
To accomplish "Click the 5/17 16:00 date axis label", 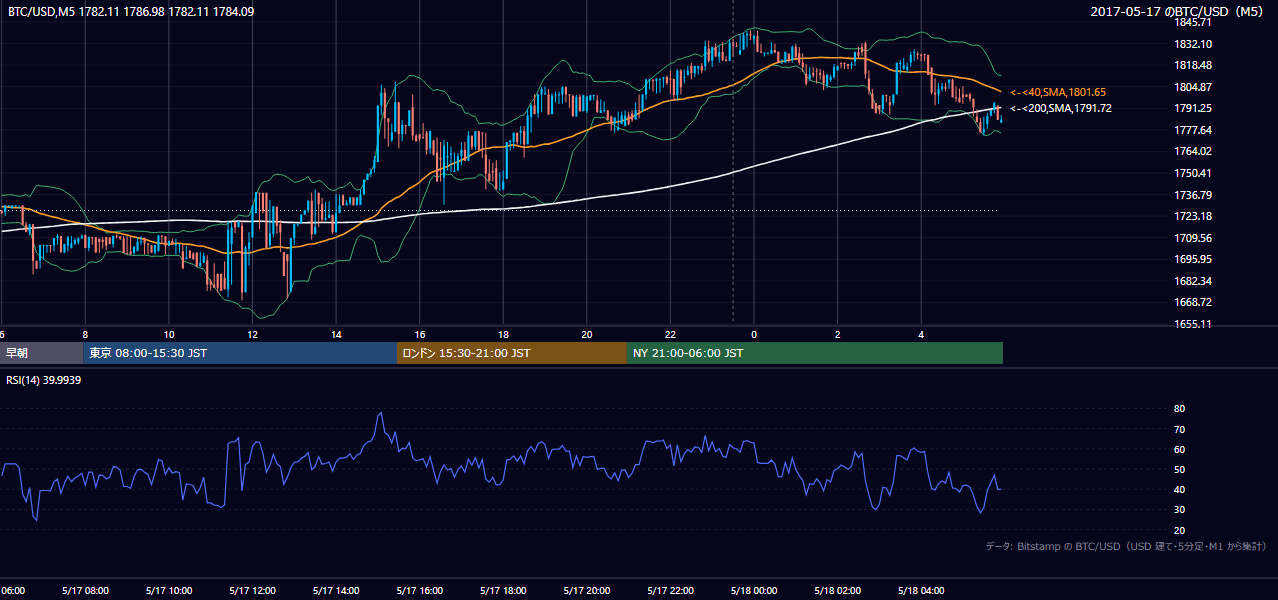I will [420, 591].
